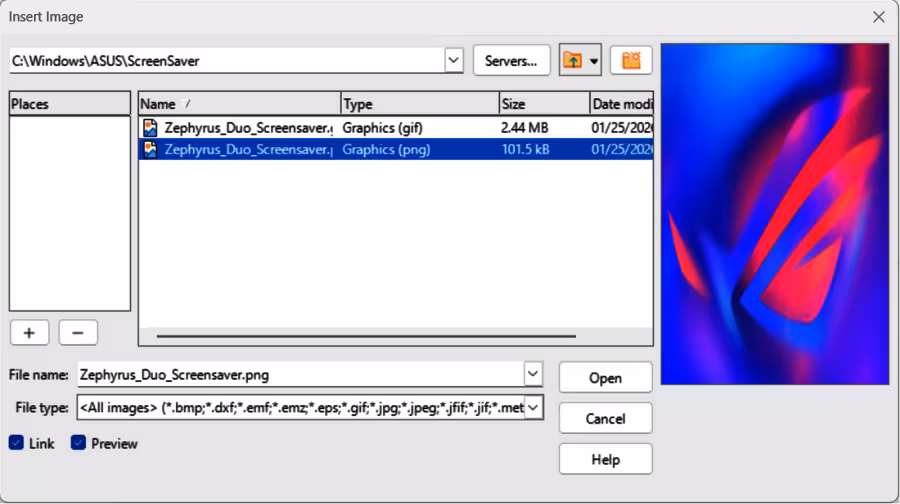Click the 101.5 kB size cell
Image resolution: width=900 pixels, height=504 pixels.
(x=526, y=149)
